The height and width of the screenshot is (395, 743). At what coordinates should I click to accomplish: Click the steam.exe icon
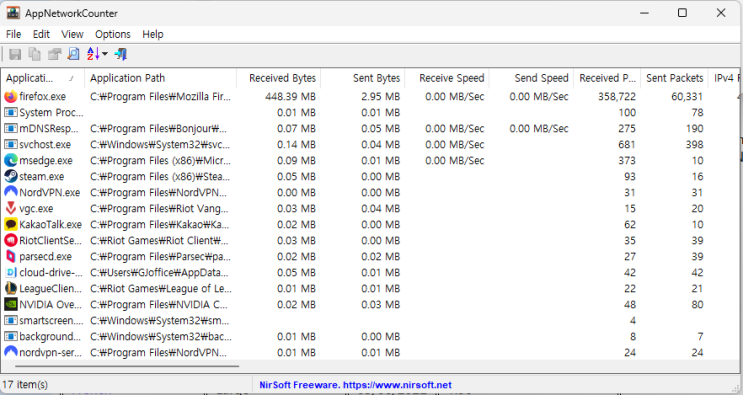pos(11,177)
